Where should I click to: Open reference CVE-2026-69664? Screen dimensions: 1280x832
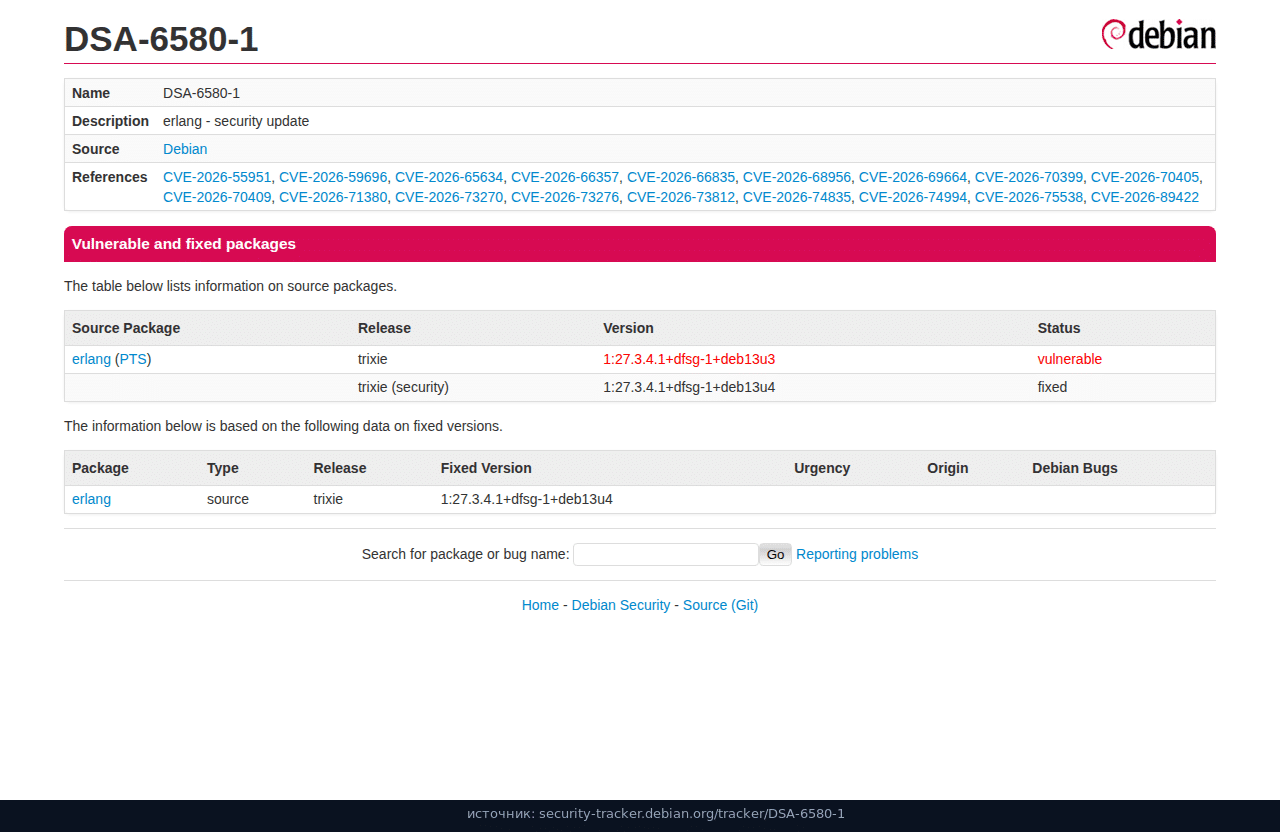[913, 177]
